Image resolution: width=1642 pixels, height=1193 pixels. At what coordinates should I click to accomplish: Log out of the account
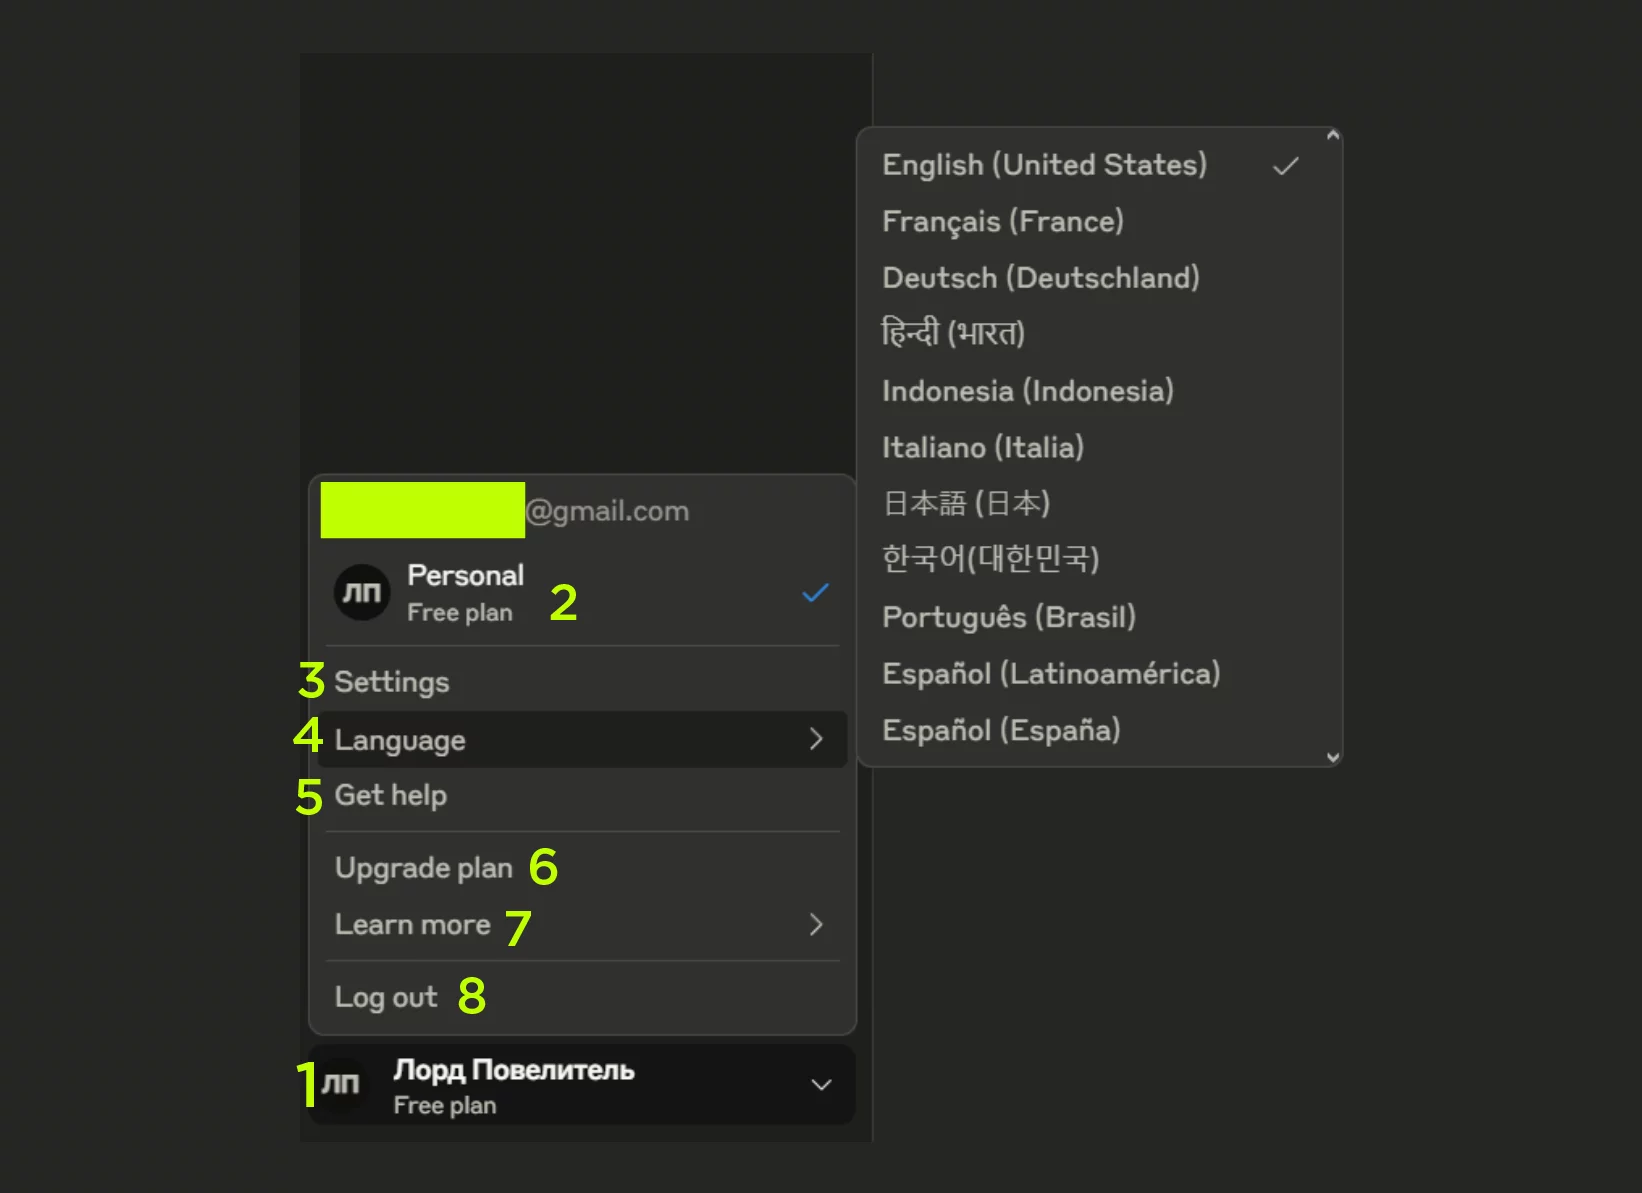point(386,997)
